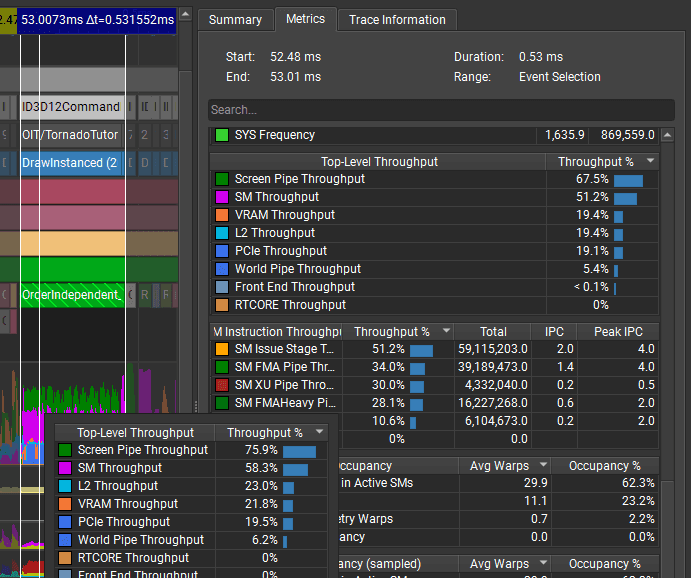Open the Trace Information tab
691x578 pixels.
[x=397, y=19]
